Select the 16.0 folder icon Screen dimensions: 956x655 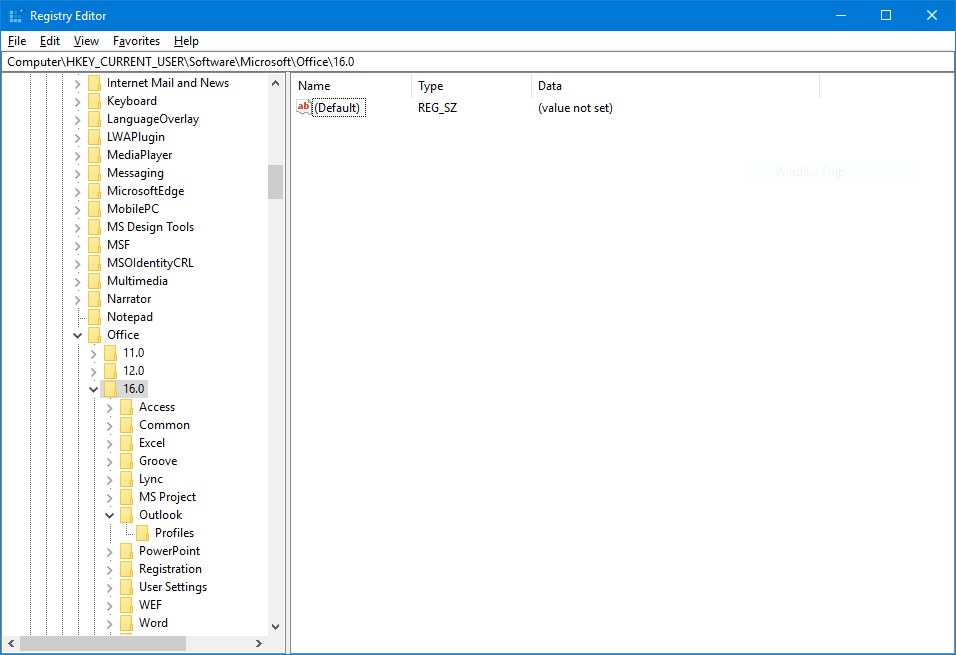pos(110,389)
